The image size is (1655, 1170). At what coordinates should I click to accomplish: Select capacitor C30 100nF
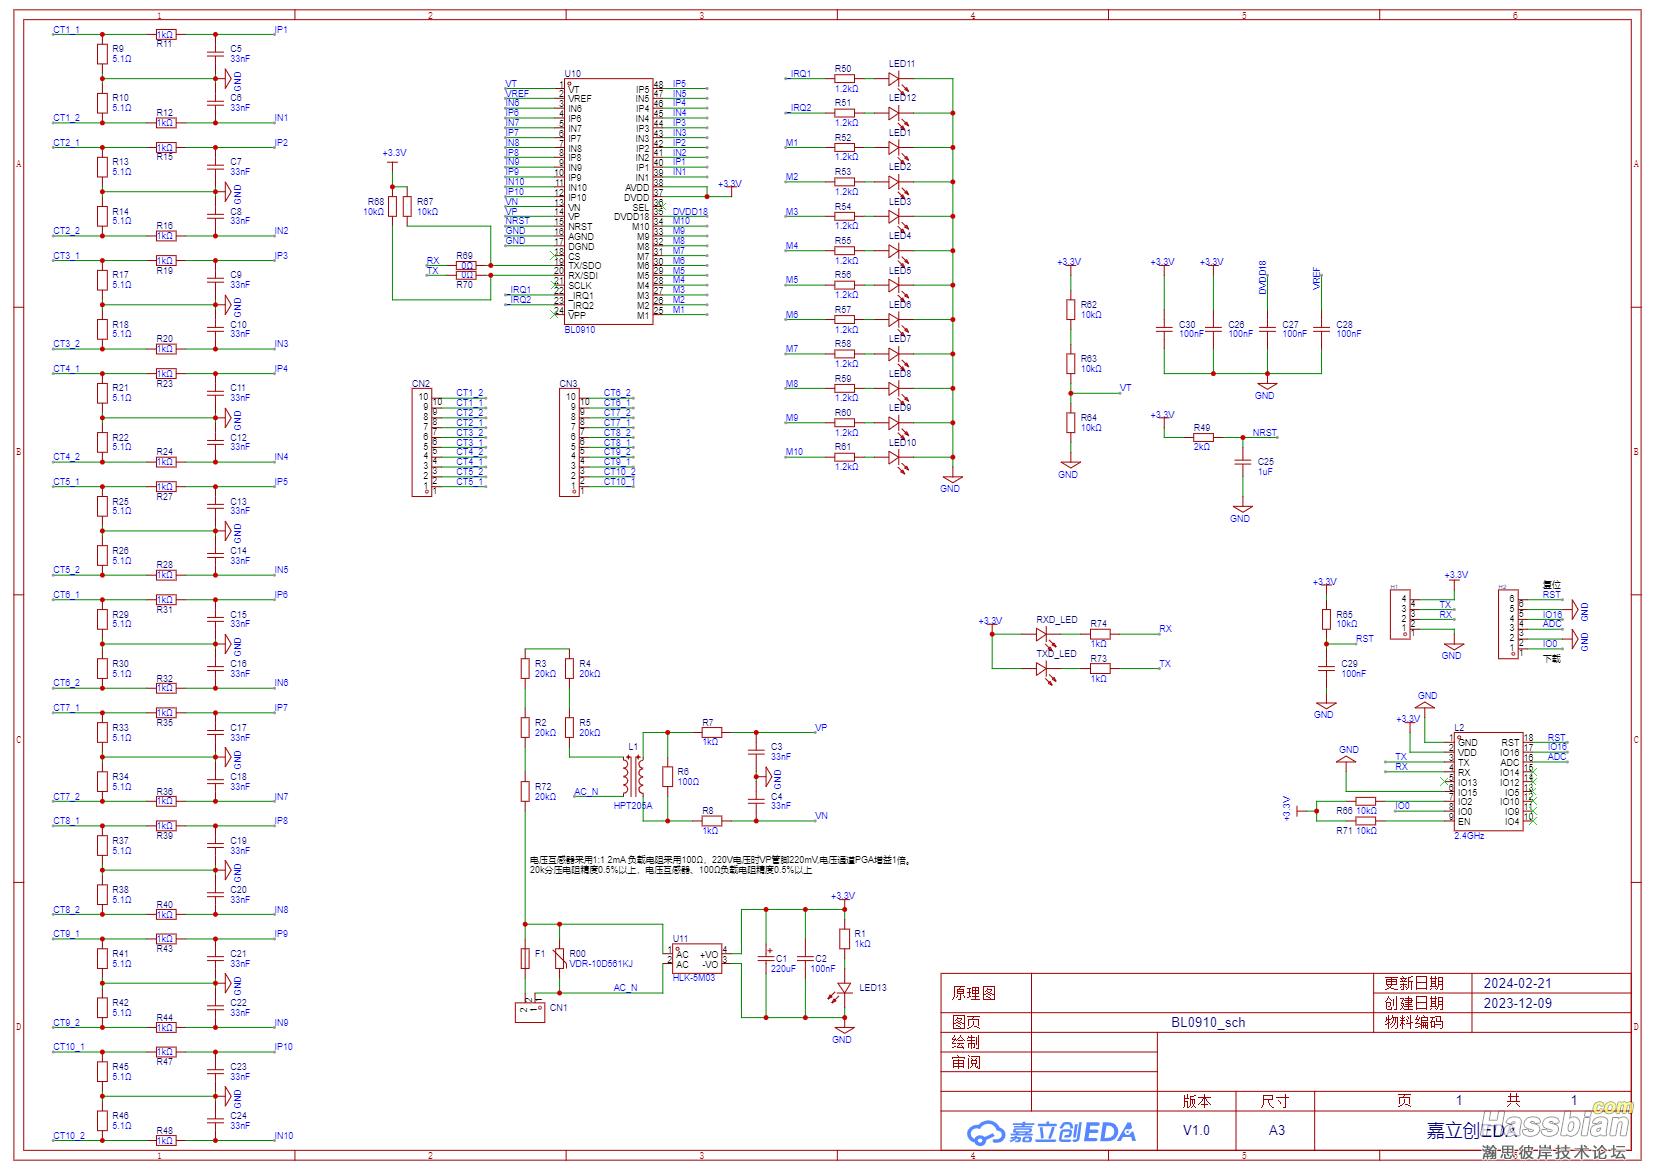point(1164,329)
